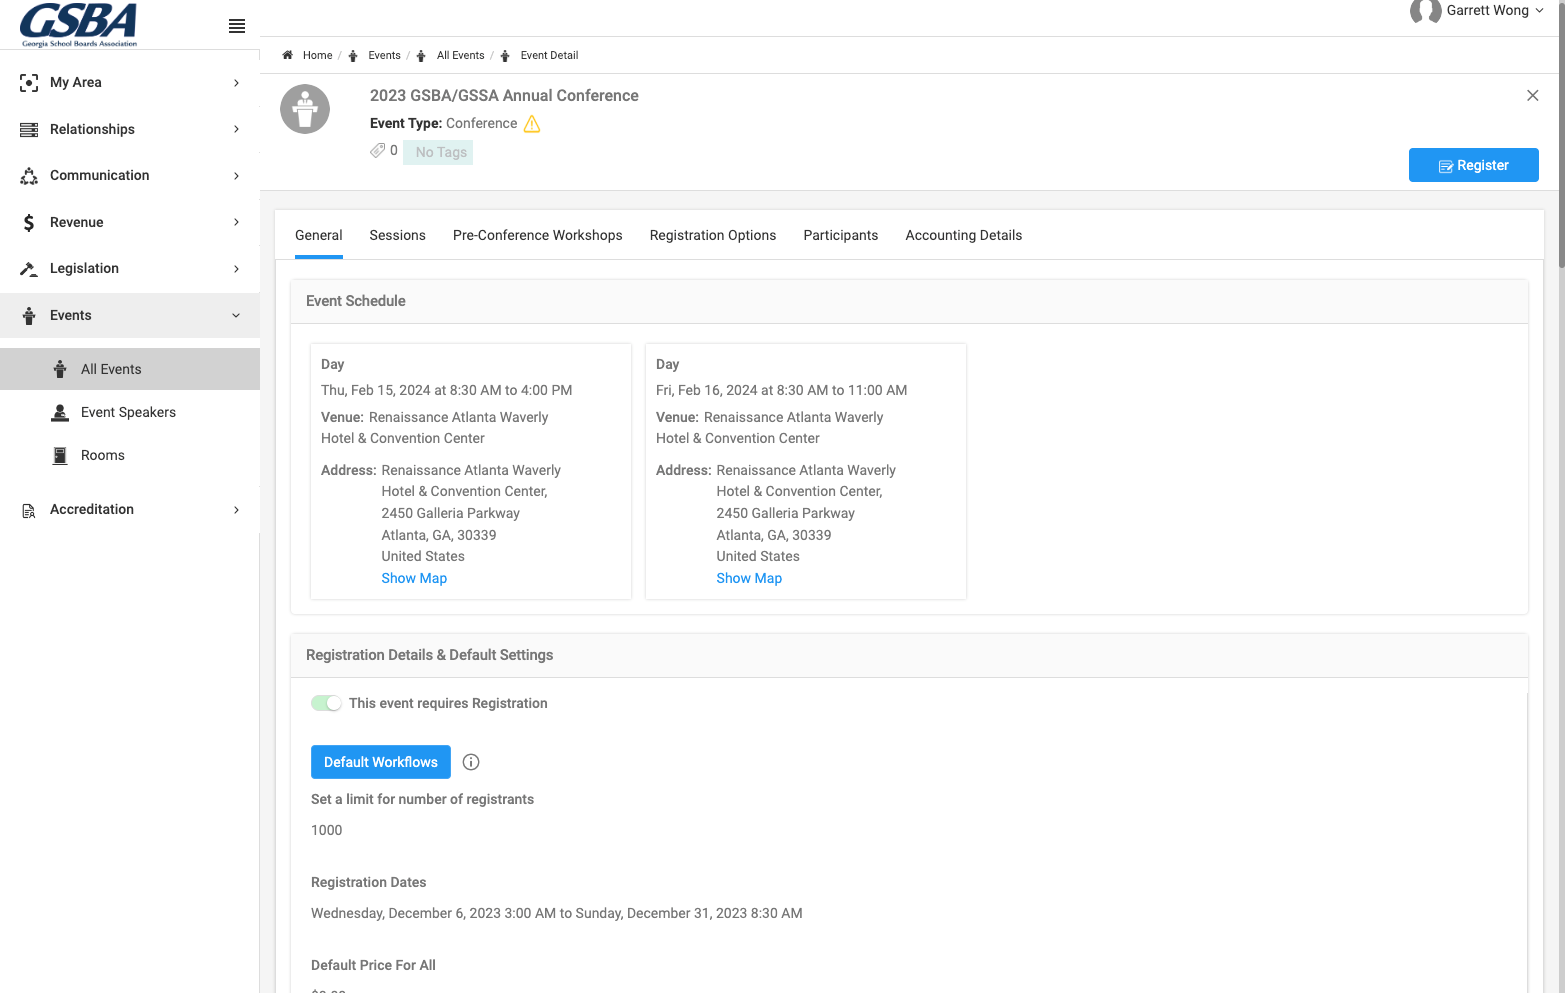Viewport: 1565px width, 993px height.
Task: Click the No Tags label
Action: click(x=438, y=152)
